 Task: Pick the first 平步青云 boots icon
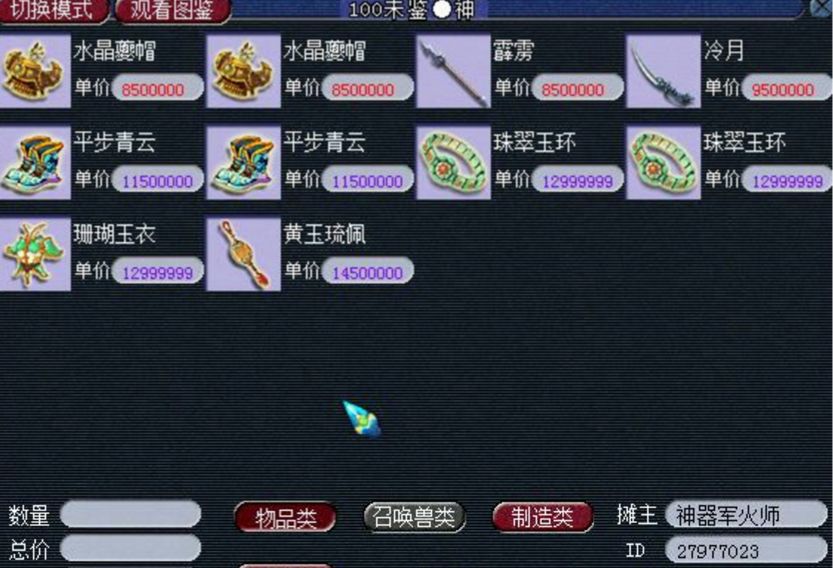pyautogui.click(x=35, y=163)
